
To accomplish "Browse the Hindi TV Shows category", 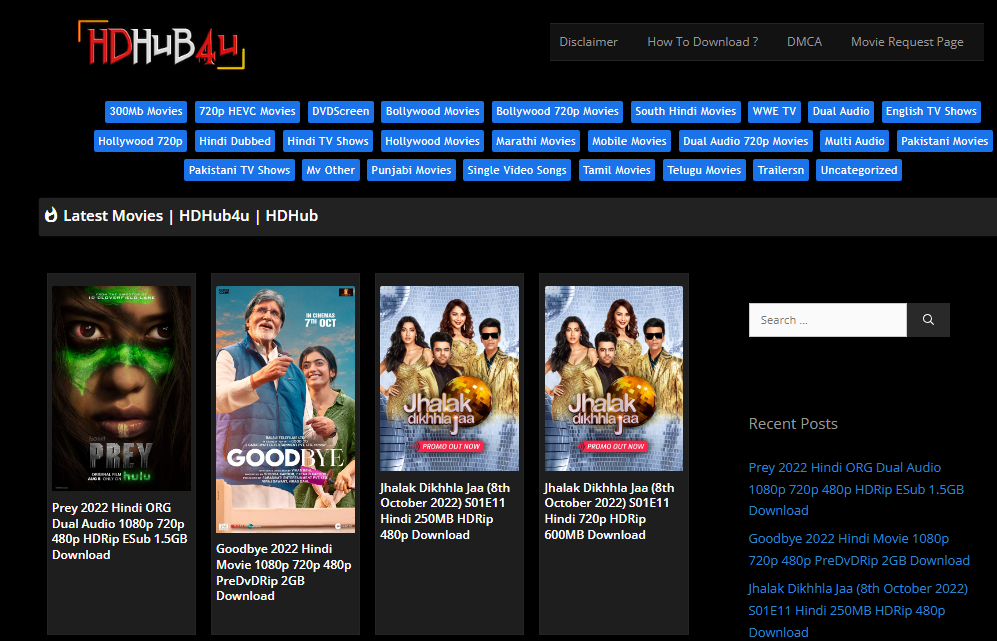I will (328, 141).
